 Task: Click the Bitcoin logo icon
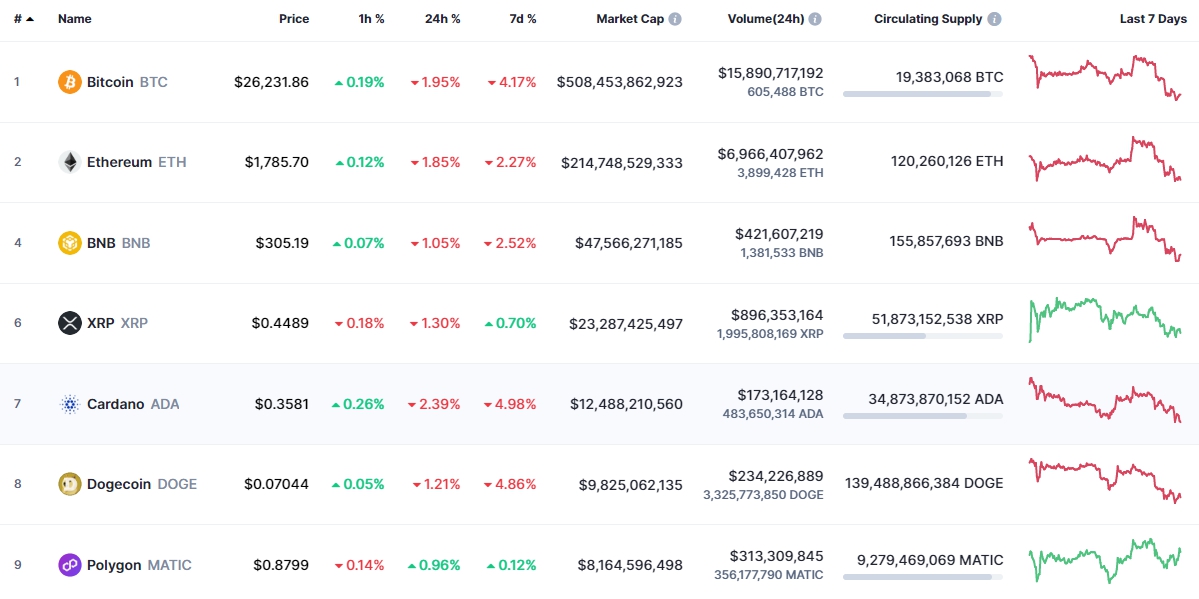[x=70, y=82]
